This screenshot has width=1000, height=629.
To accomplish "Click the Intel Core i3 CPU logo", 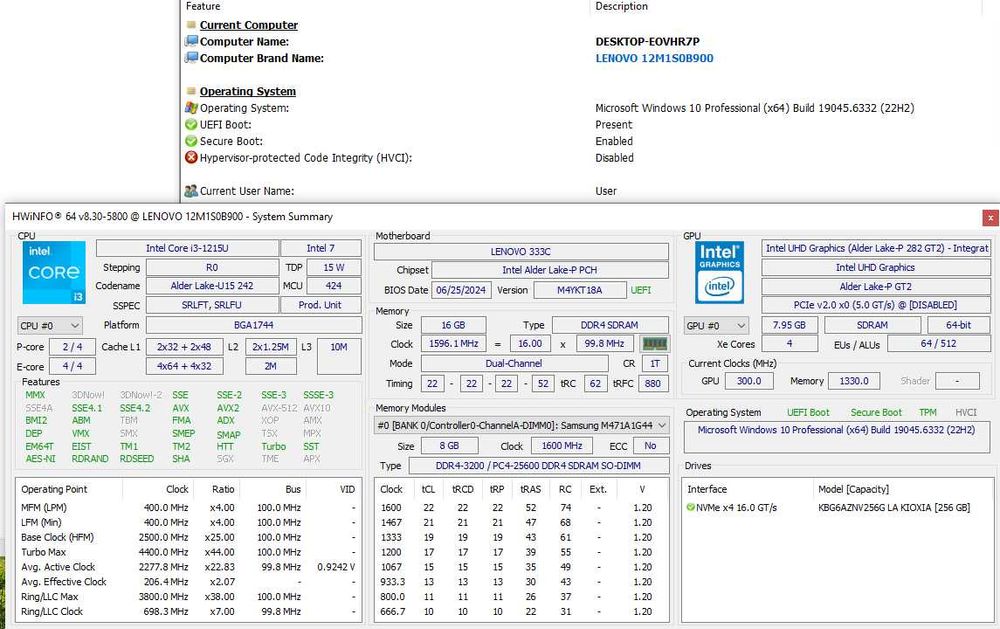I will [53, 273].
